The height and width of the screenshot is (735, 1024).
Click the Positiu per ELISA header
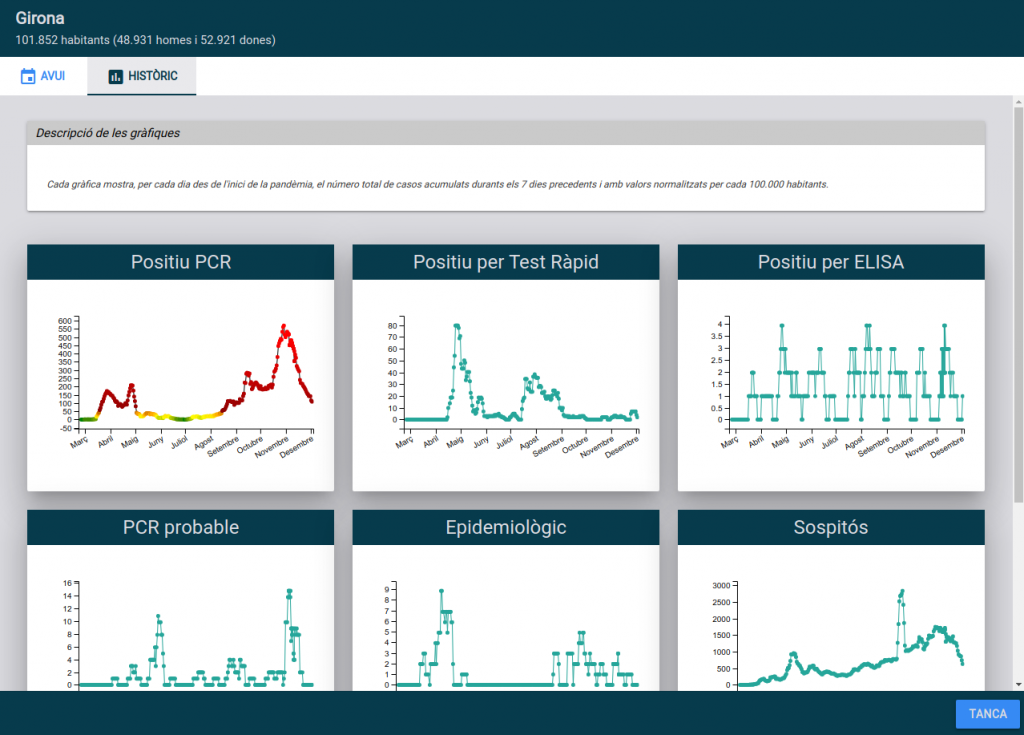tap(831, 262)
